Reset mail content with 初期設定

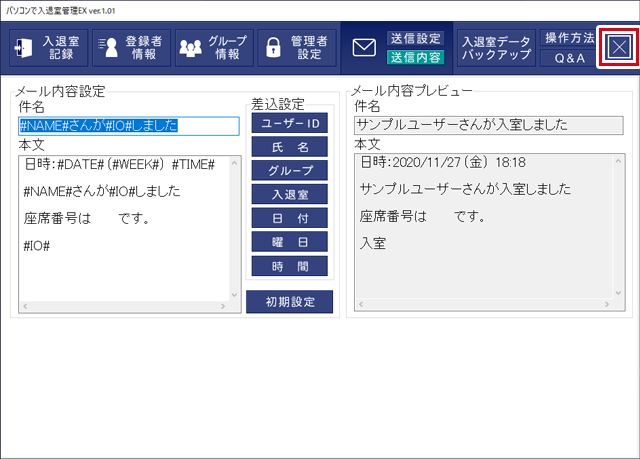pyautogui.click(x=290, y=302)
